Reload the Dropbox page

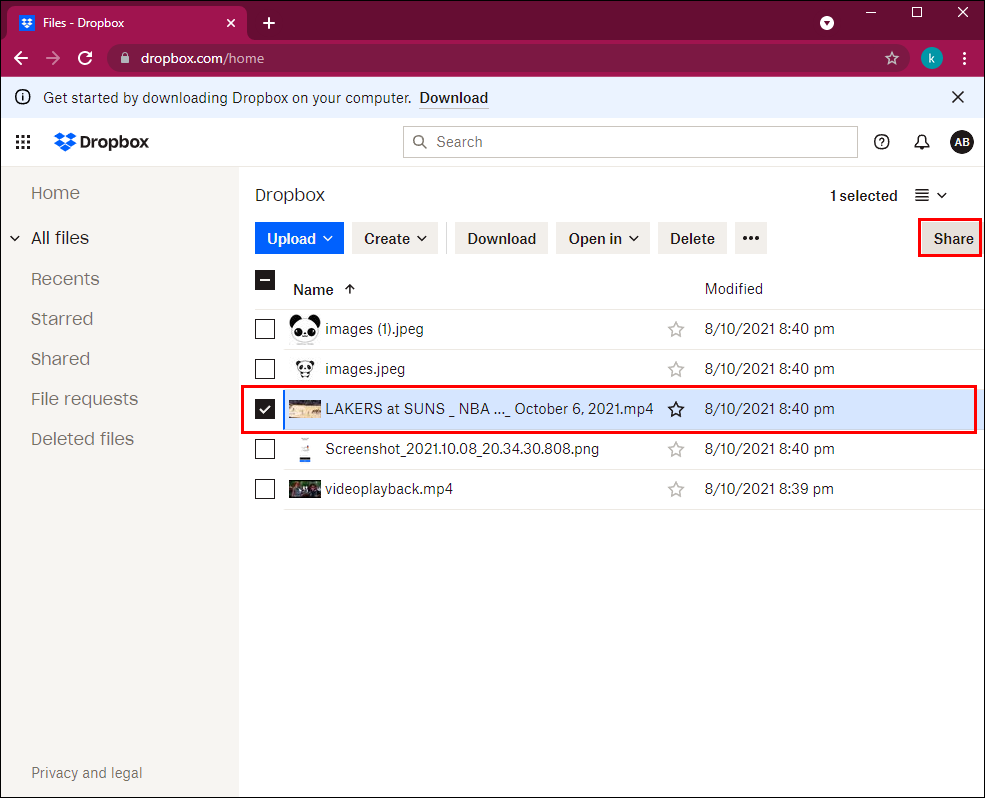point(85,58)
